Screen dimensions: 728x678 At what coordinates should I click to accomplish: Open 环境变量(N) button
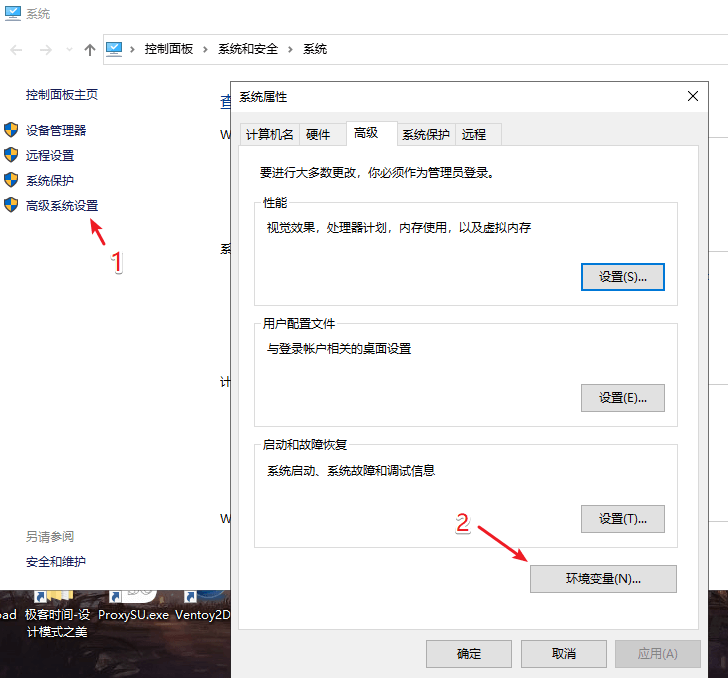(603, 579)
